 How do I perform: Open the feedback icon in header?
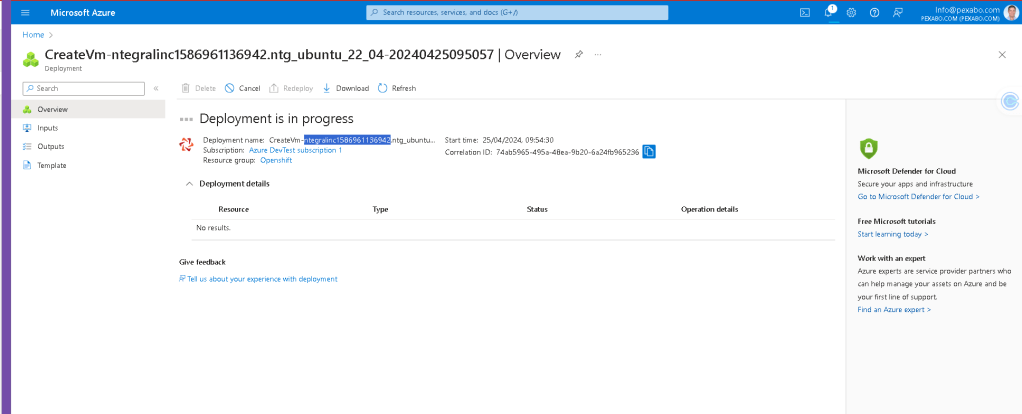(898, 12)
